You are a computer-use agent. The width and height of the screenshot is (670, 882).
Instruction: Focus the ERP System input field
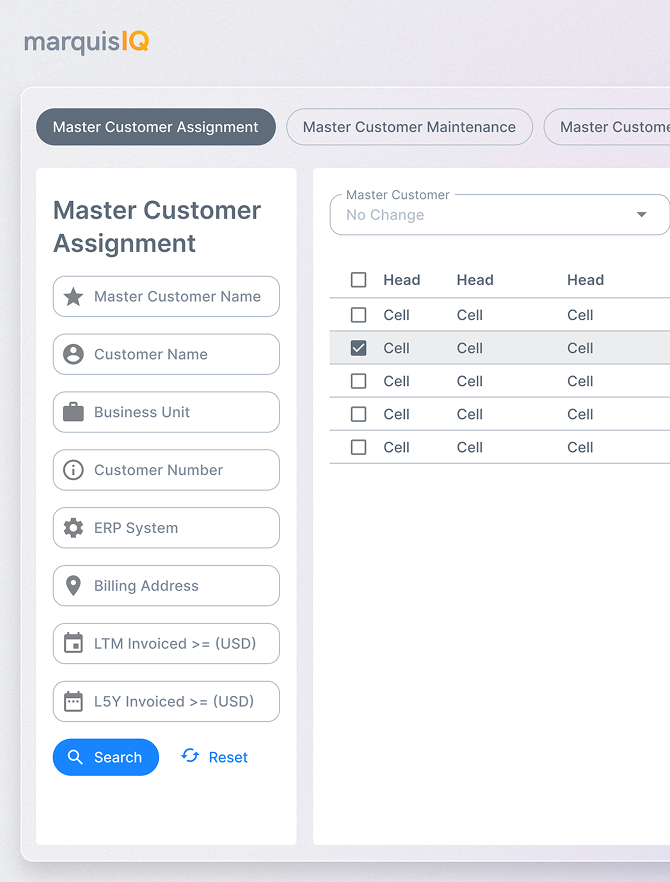(x=167, y=528)
